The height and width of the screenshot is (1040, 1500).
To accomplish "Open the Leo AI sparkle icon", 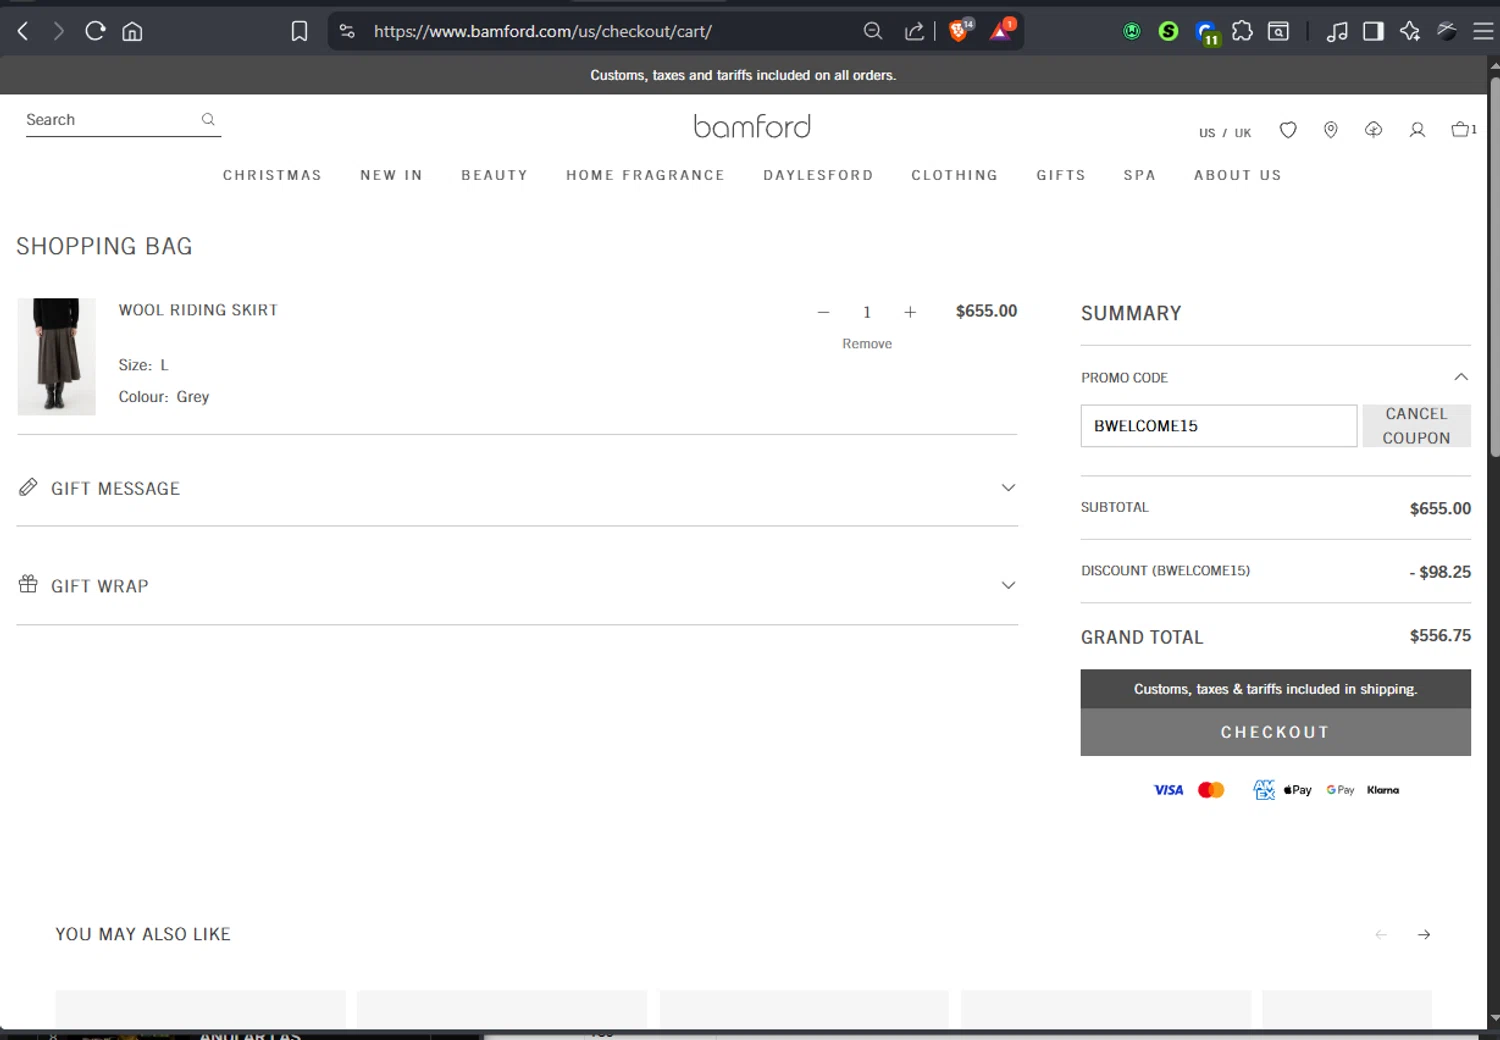I will point(1410,31).
